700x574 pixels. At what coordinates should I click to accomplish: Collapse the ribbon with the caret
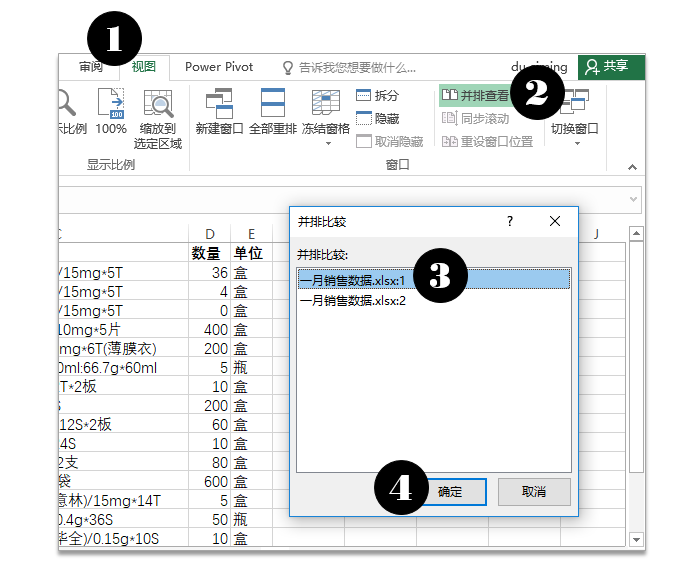(632, 167)
